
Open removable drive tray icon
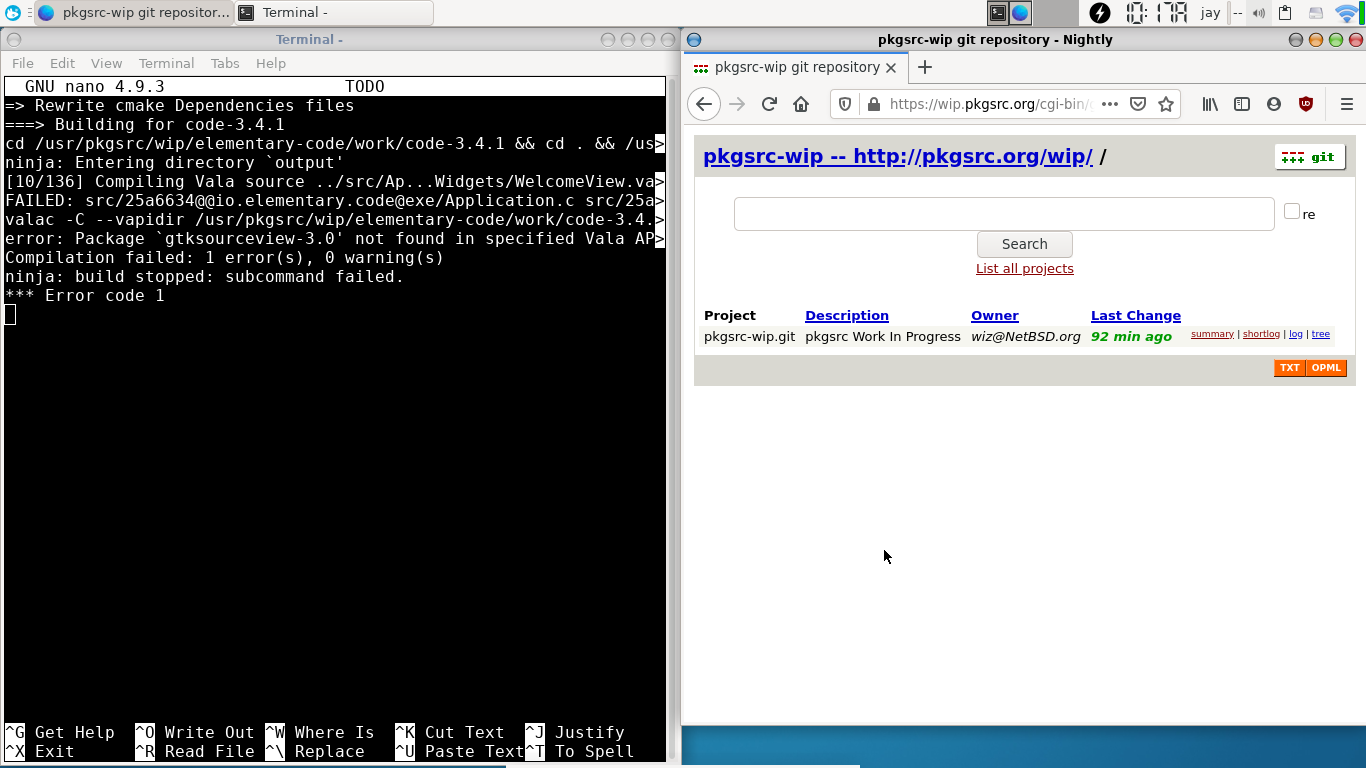point(1316,13)
